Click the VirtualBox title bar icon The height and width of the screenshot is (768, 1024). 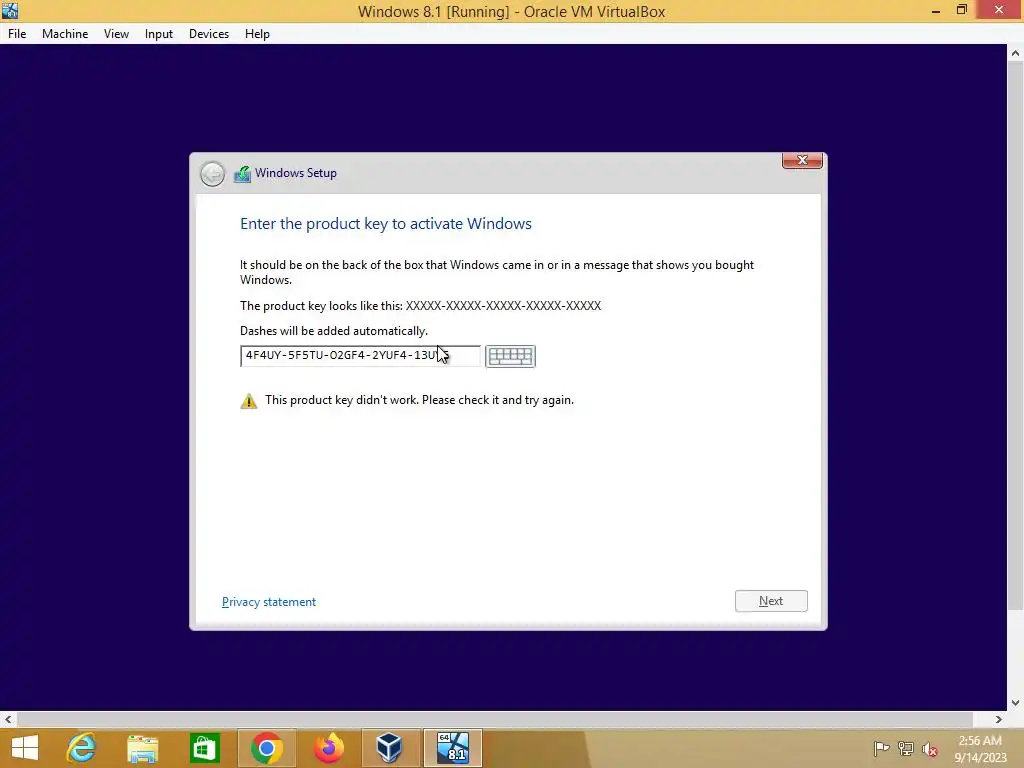pyautogui.click(x=10, y=10)
